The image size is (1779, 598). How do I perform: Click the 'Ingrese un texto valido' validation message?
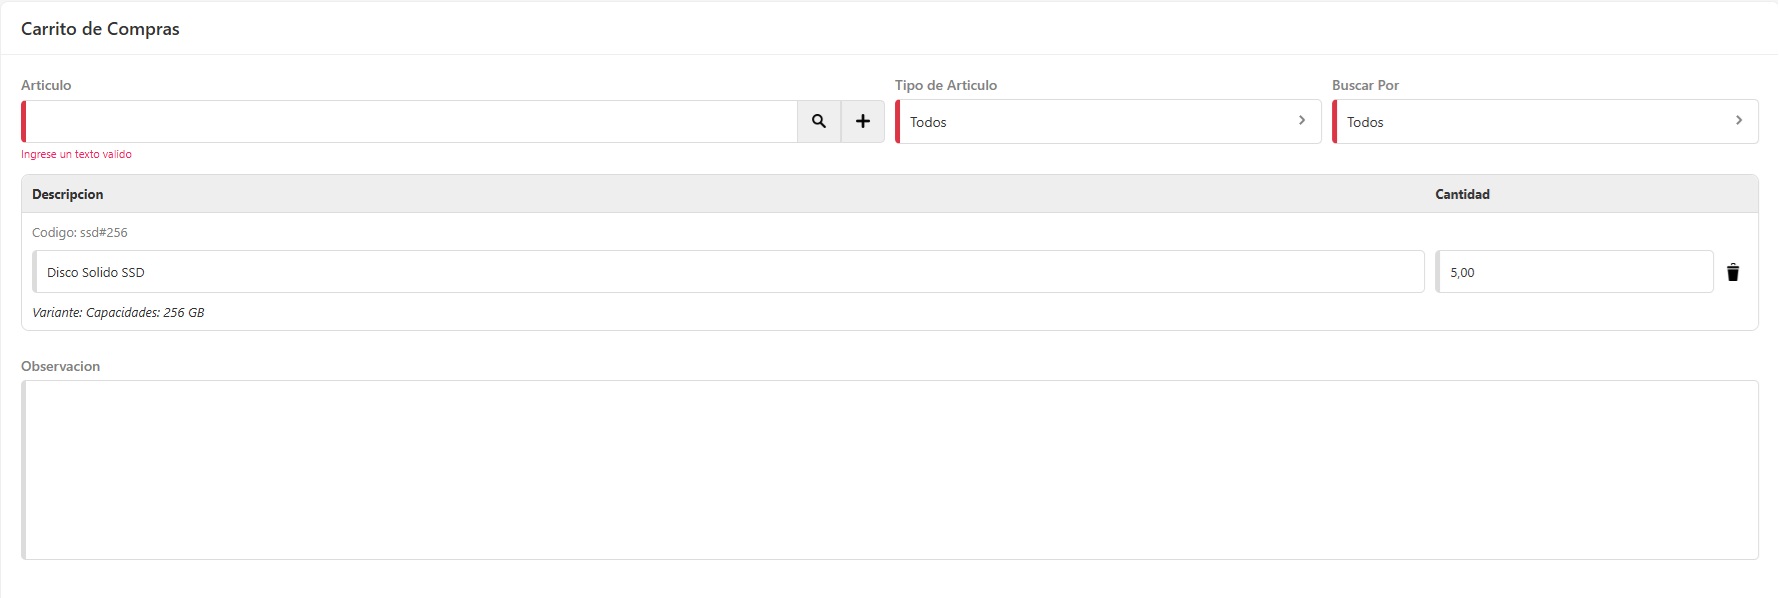point(76,154)
